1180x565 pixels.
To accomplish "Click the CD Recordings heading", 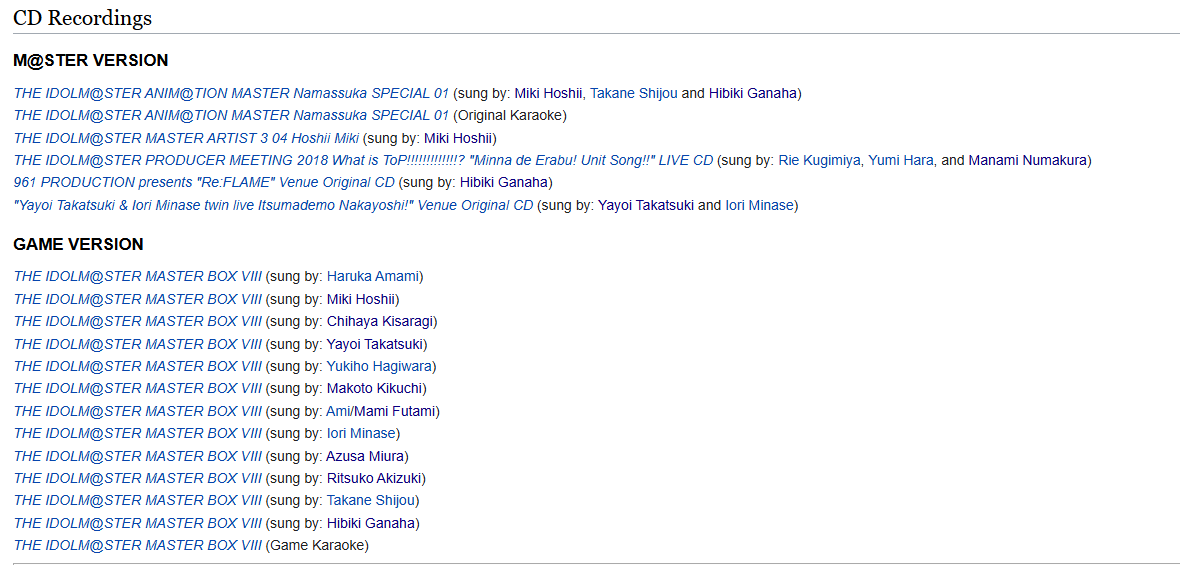I will coord(83,18).
